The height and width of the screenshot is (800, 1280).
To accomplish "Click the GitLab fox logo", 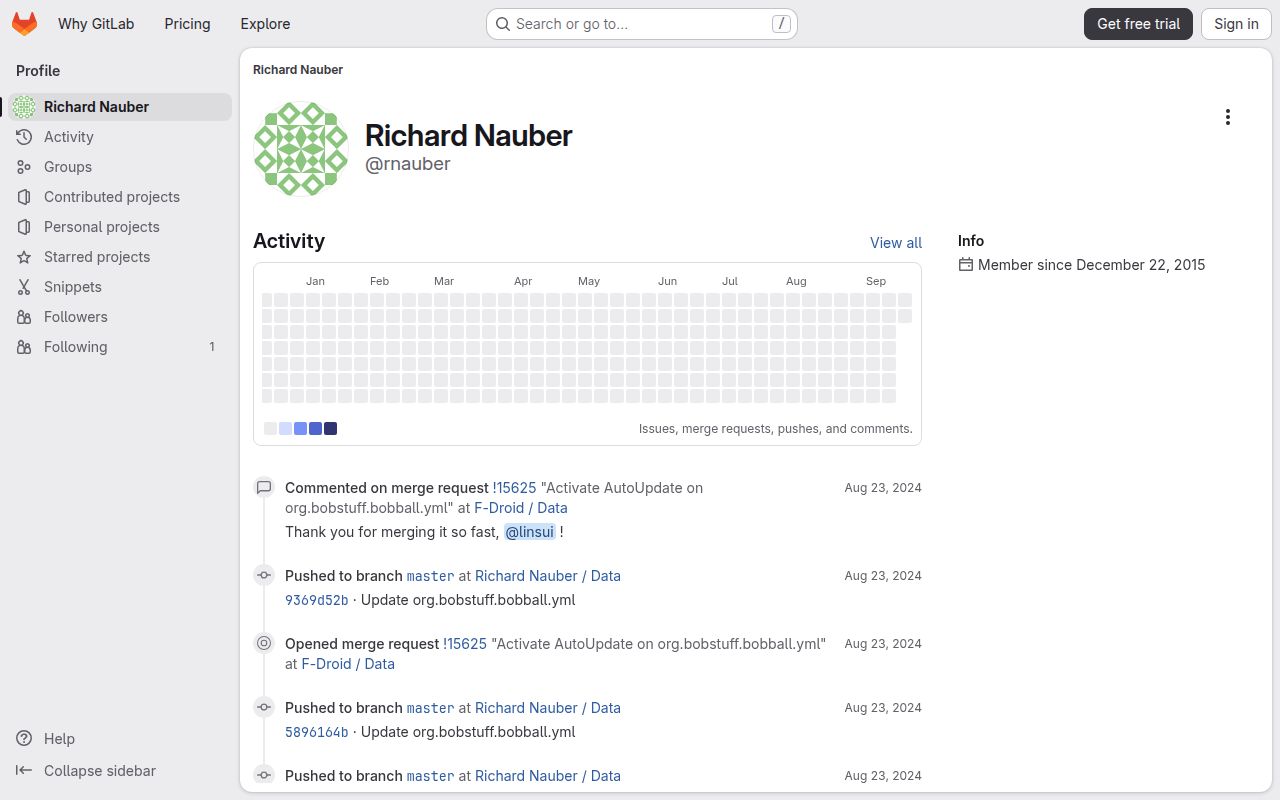I will [x=24, y=24].
